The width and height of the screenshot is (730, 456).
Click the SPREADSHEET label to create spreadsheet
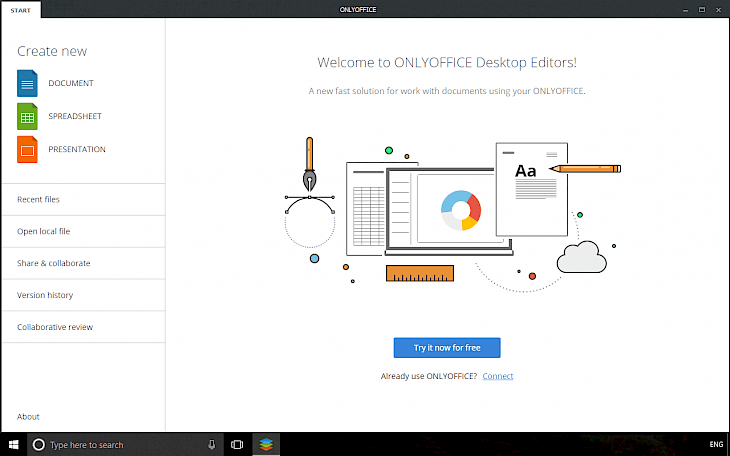point(75,116)
